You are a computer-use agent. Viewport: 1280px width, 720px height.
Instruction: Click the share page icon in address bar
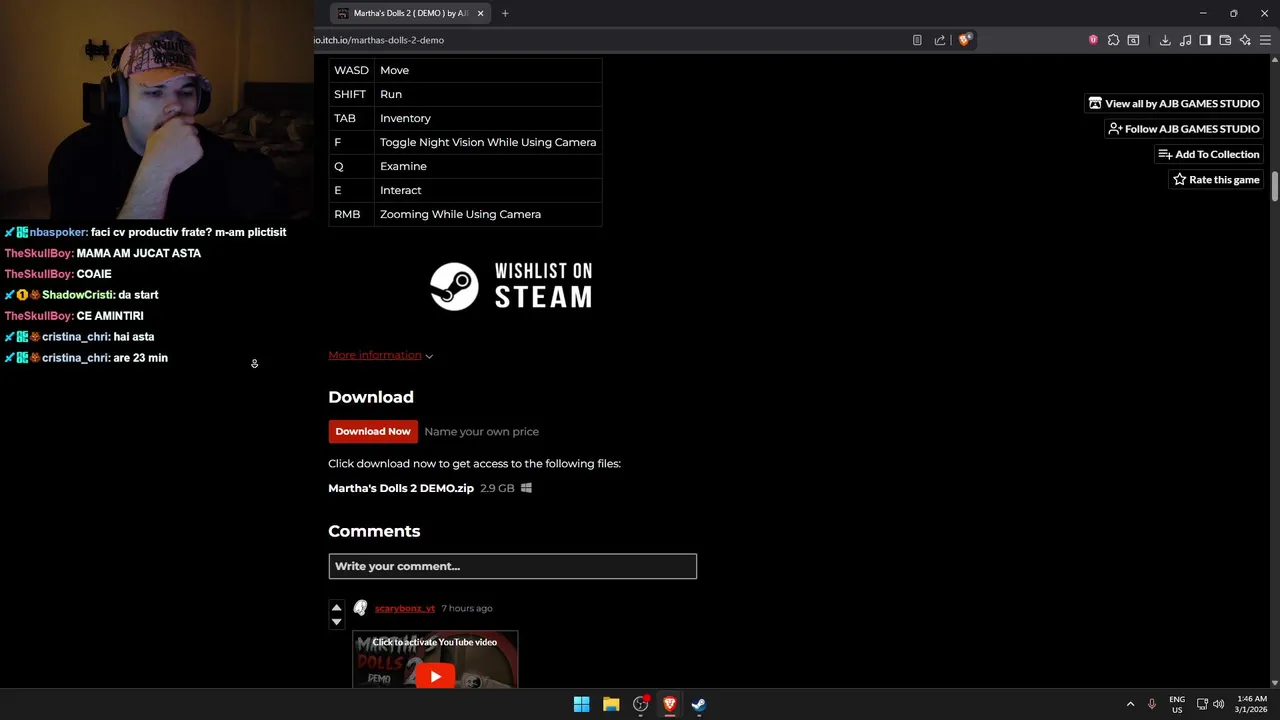(x=940, y=40)
